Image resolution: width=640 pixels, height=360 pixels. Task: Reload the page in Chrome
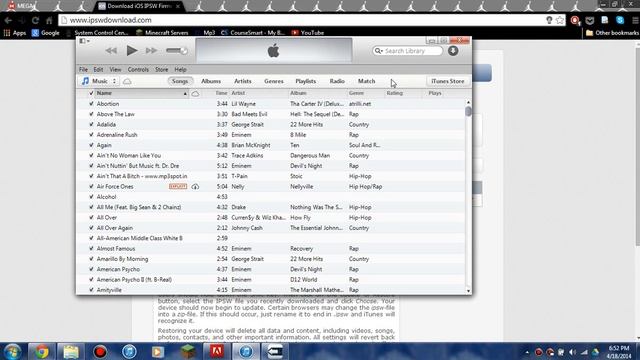35,20
